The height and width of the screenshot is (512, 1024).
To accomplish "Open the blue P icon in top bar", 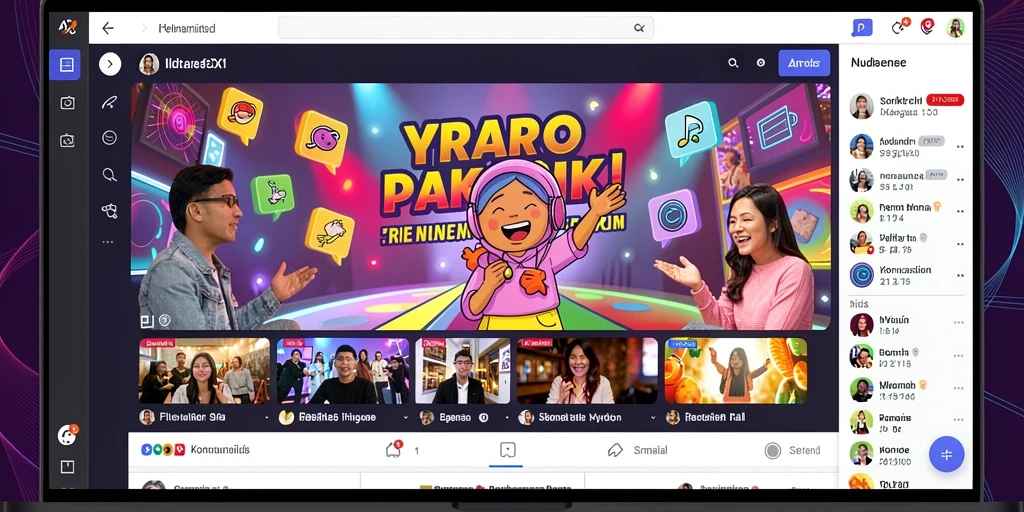I will point(862,27).
